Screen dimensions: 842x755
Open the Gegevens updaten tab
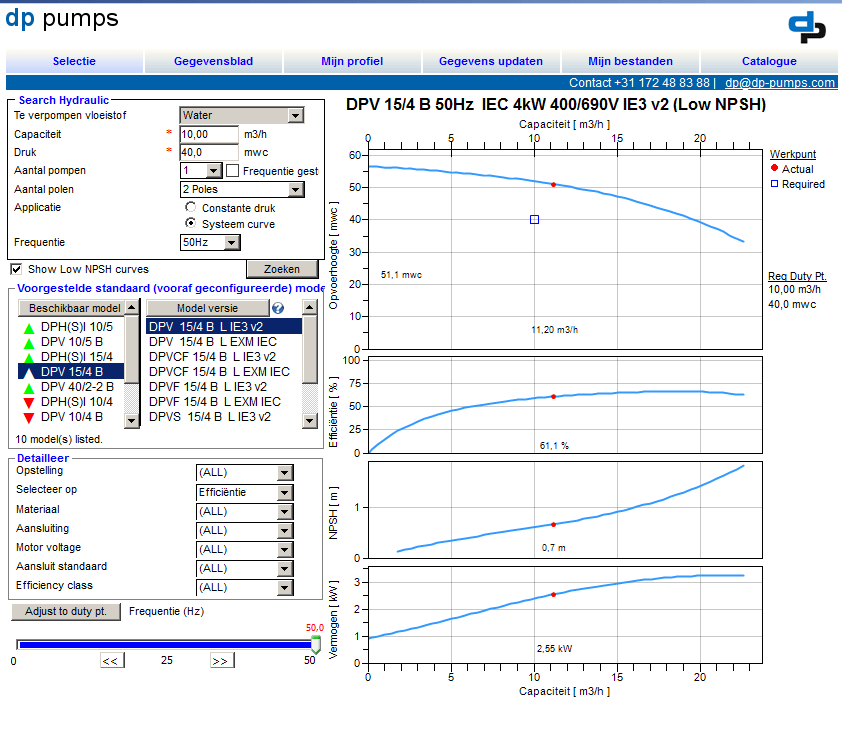tap(491, 61)
